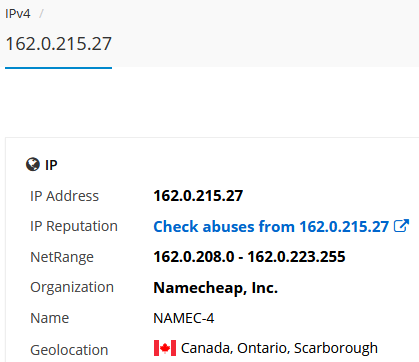Click the Name value NAMEC-4
419x362 pixels.
pyautogui.click(x=184, y=318)
